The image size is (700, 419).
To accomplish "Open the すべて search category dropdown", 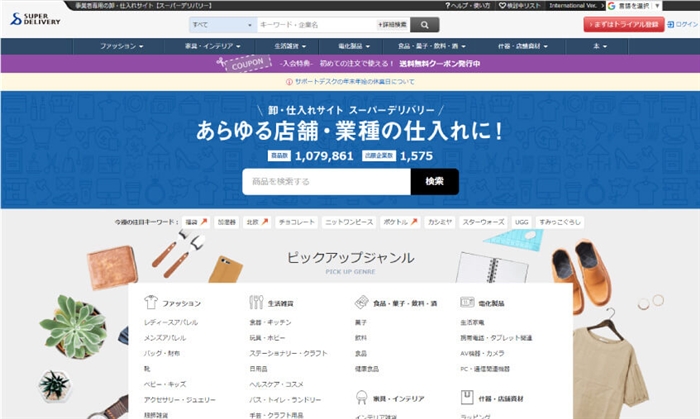I will click(x=221, y=25).
